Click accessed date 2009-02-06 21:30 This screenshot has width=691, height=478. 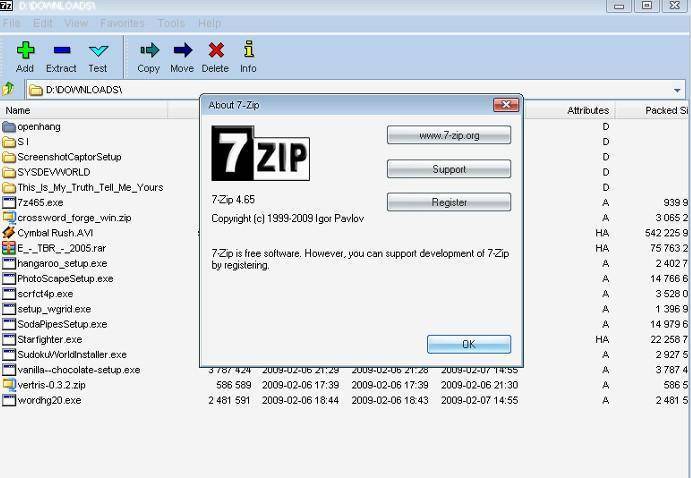pos(479,385)
